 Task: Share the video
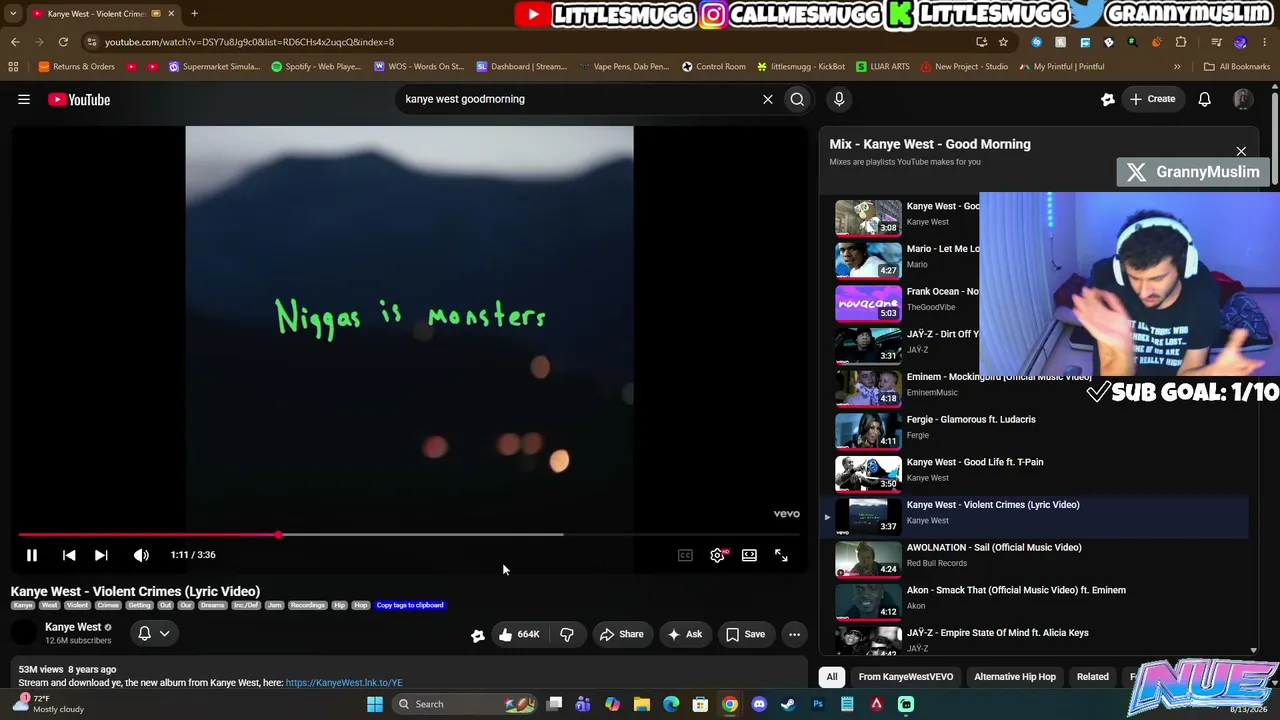tap(621, 634)
